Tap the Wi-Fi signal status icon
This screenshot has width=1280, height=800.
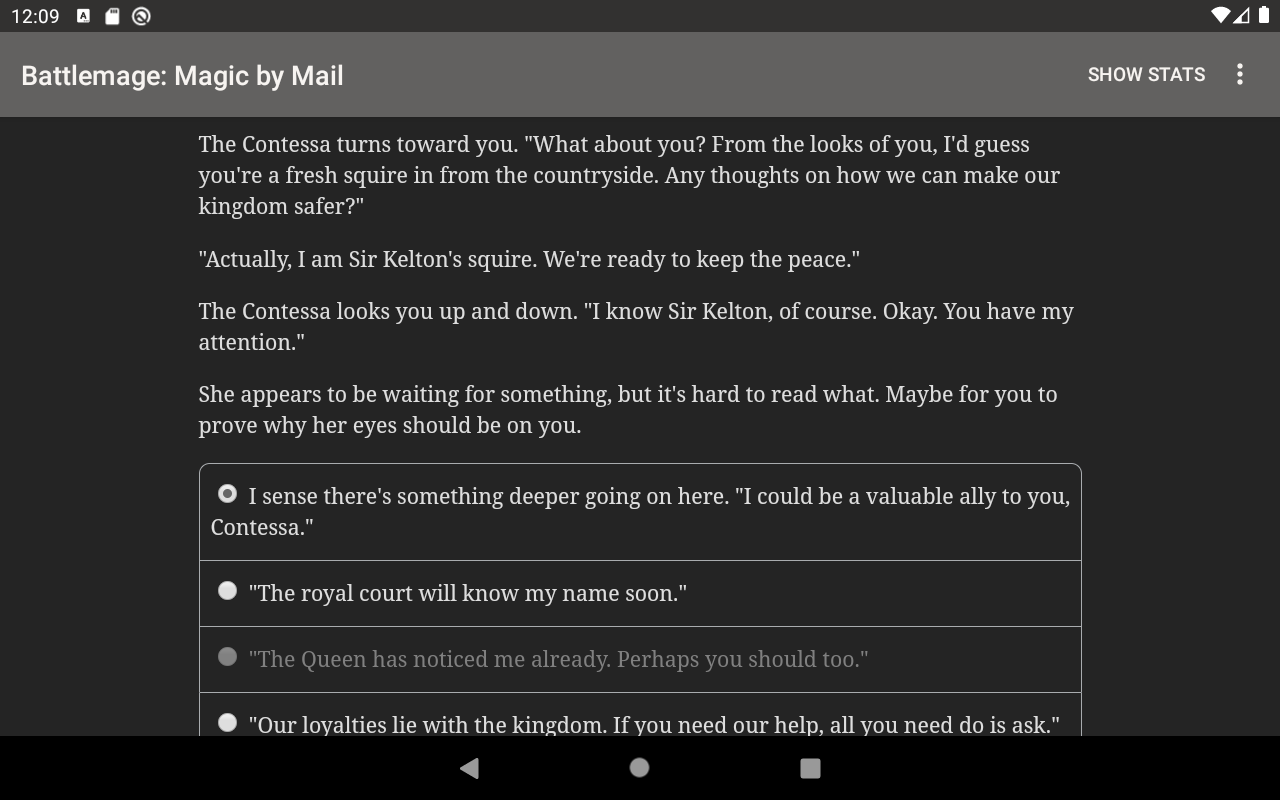click(1220, 16)
